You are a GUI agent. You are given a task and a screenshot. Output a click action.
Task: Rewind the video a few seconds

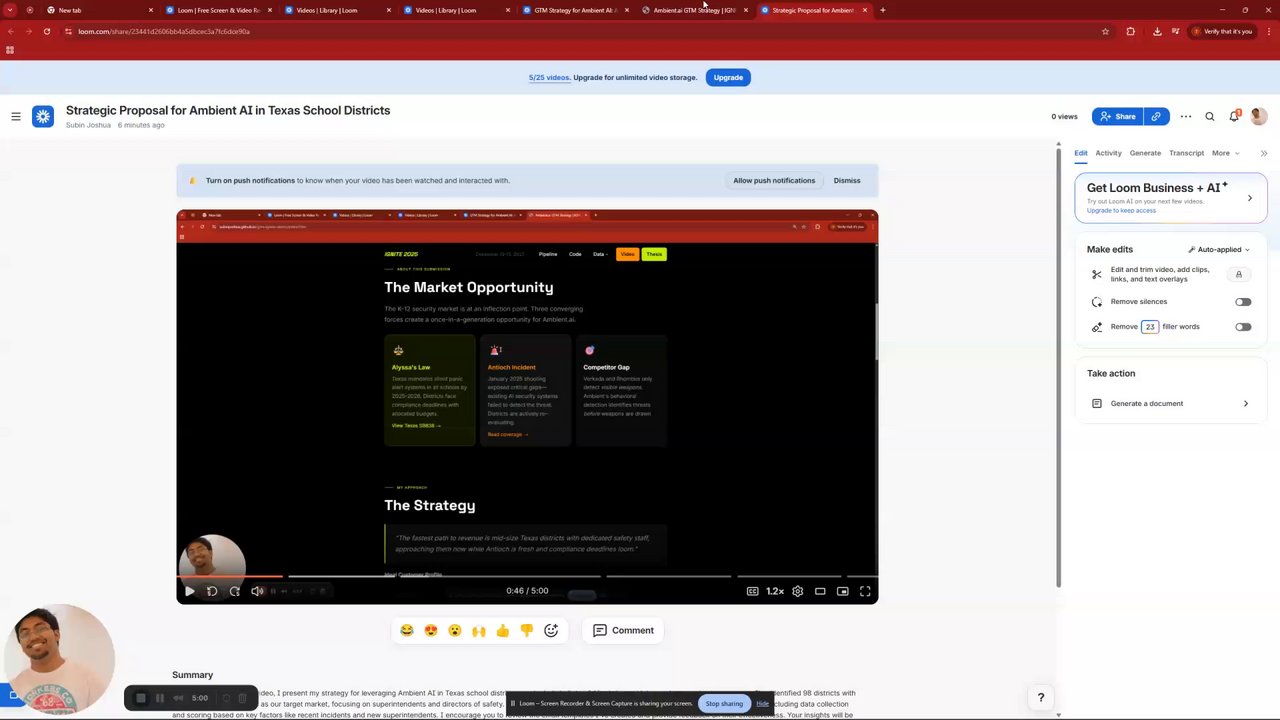(x=212, y=591)
